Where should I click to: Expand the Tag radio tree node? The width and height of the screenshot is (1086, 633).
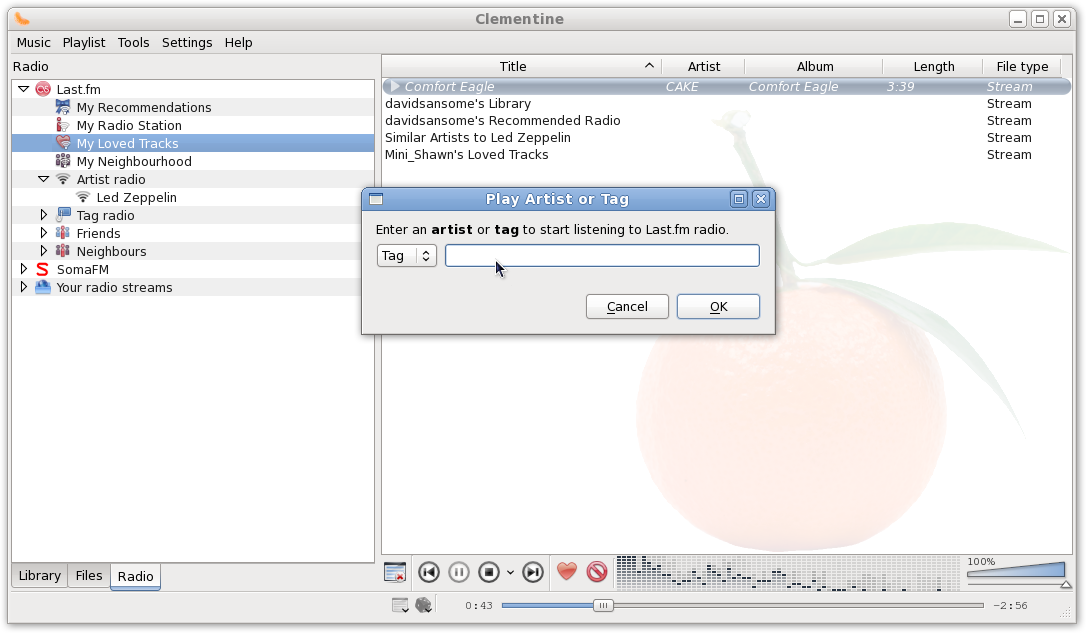(44, 215)
